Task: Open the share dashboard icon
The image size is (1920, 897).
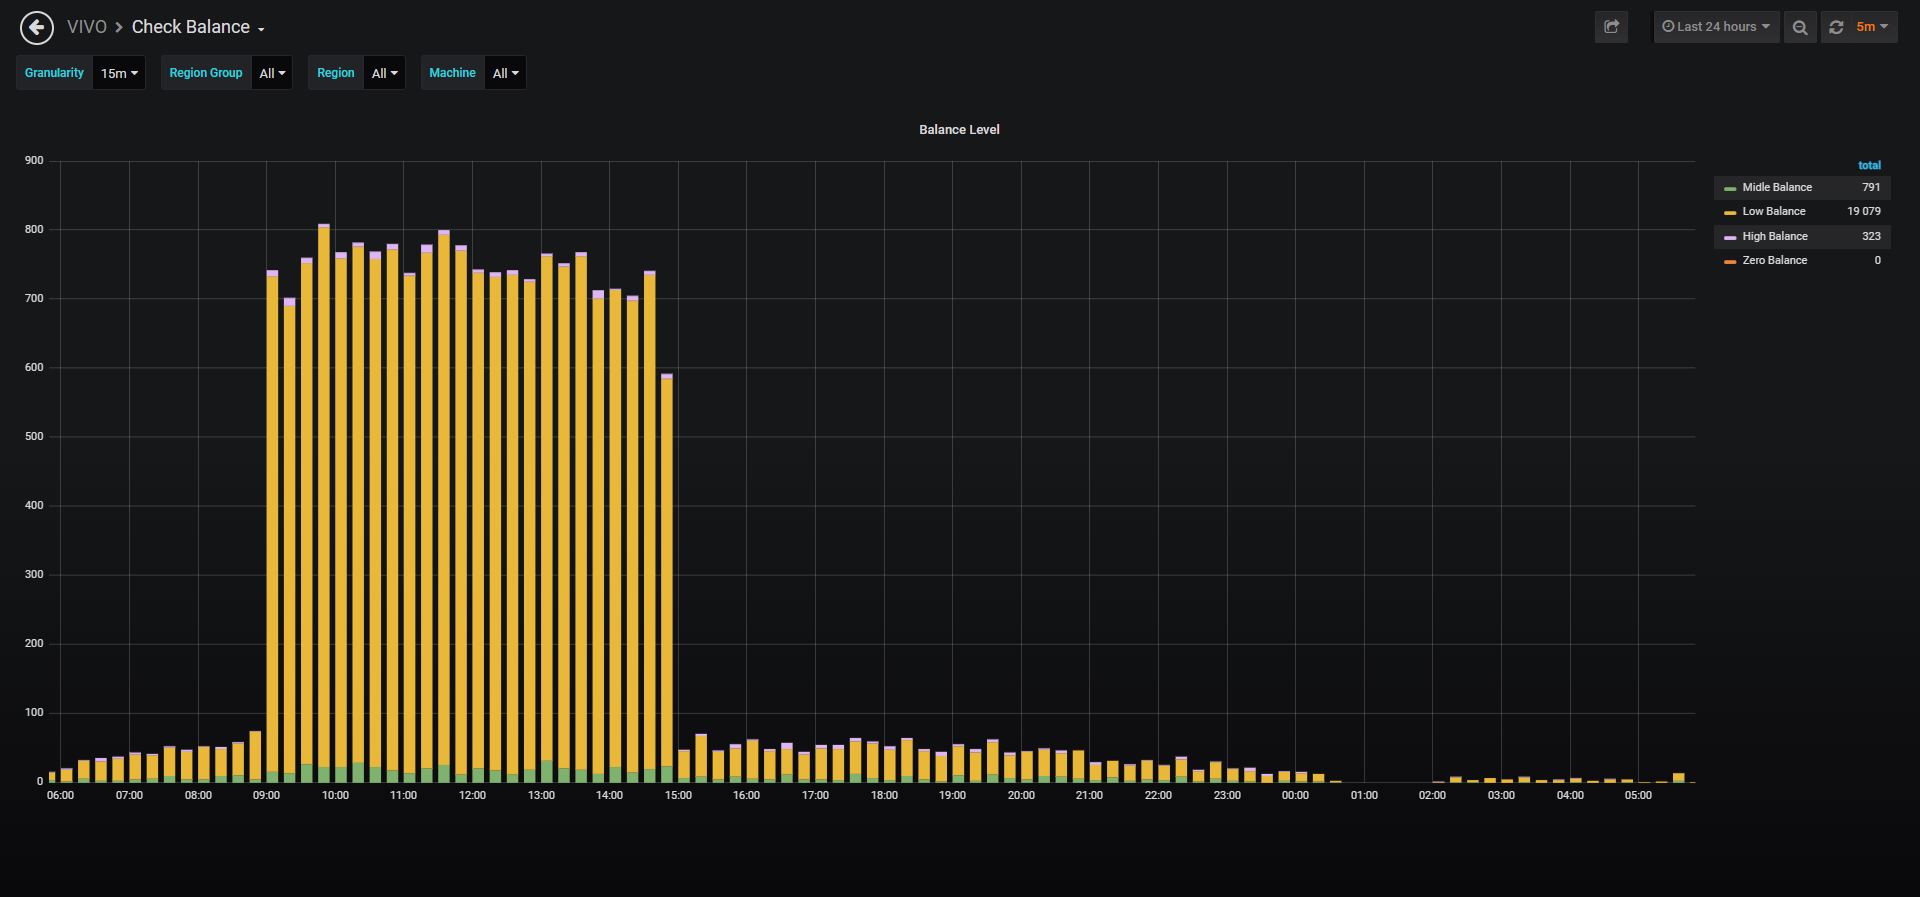Action: (1611, 27)
